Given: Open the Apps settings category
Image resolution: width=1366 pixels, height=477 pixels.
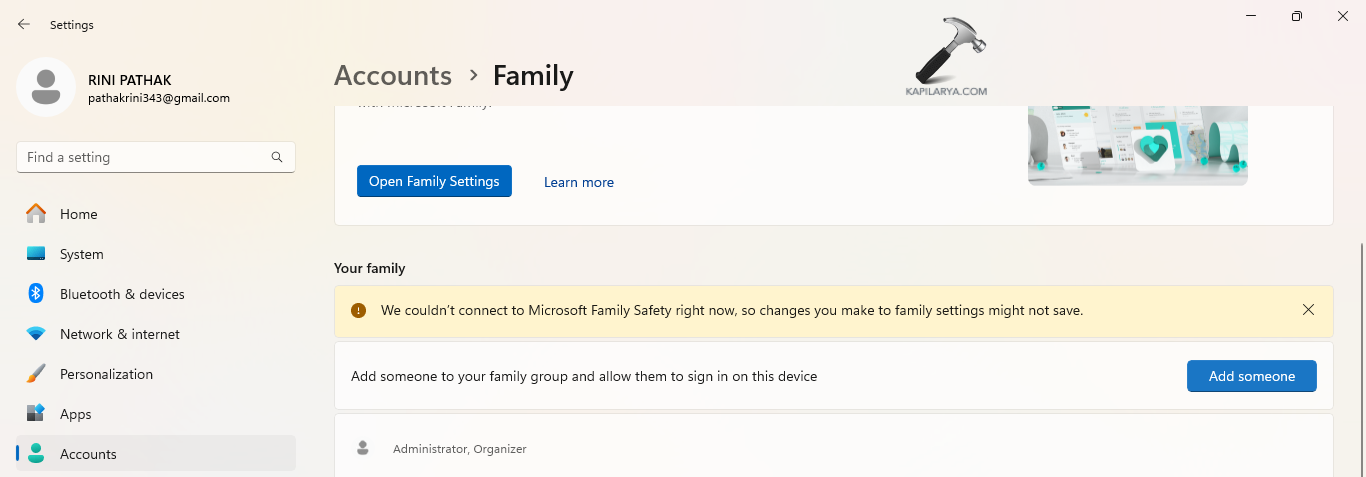Looking at the screenshot, I should coord(75,414).
